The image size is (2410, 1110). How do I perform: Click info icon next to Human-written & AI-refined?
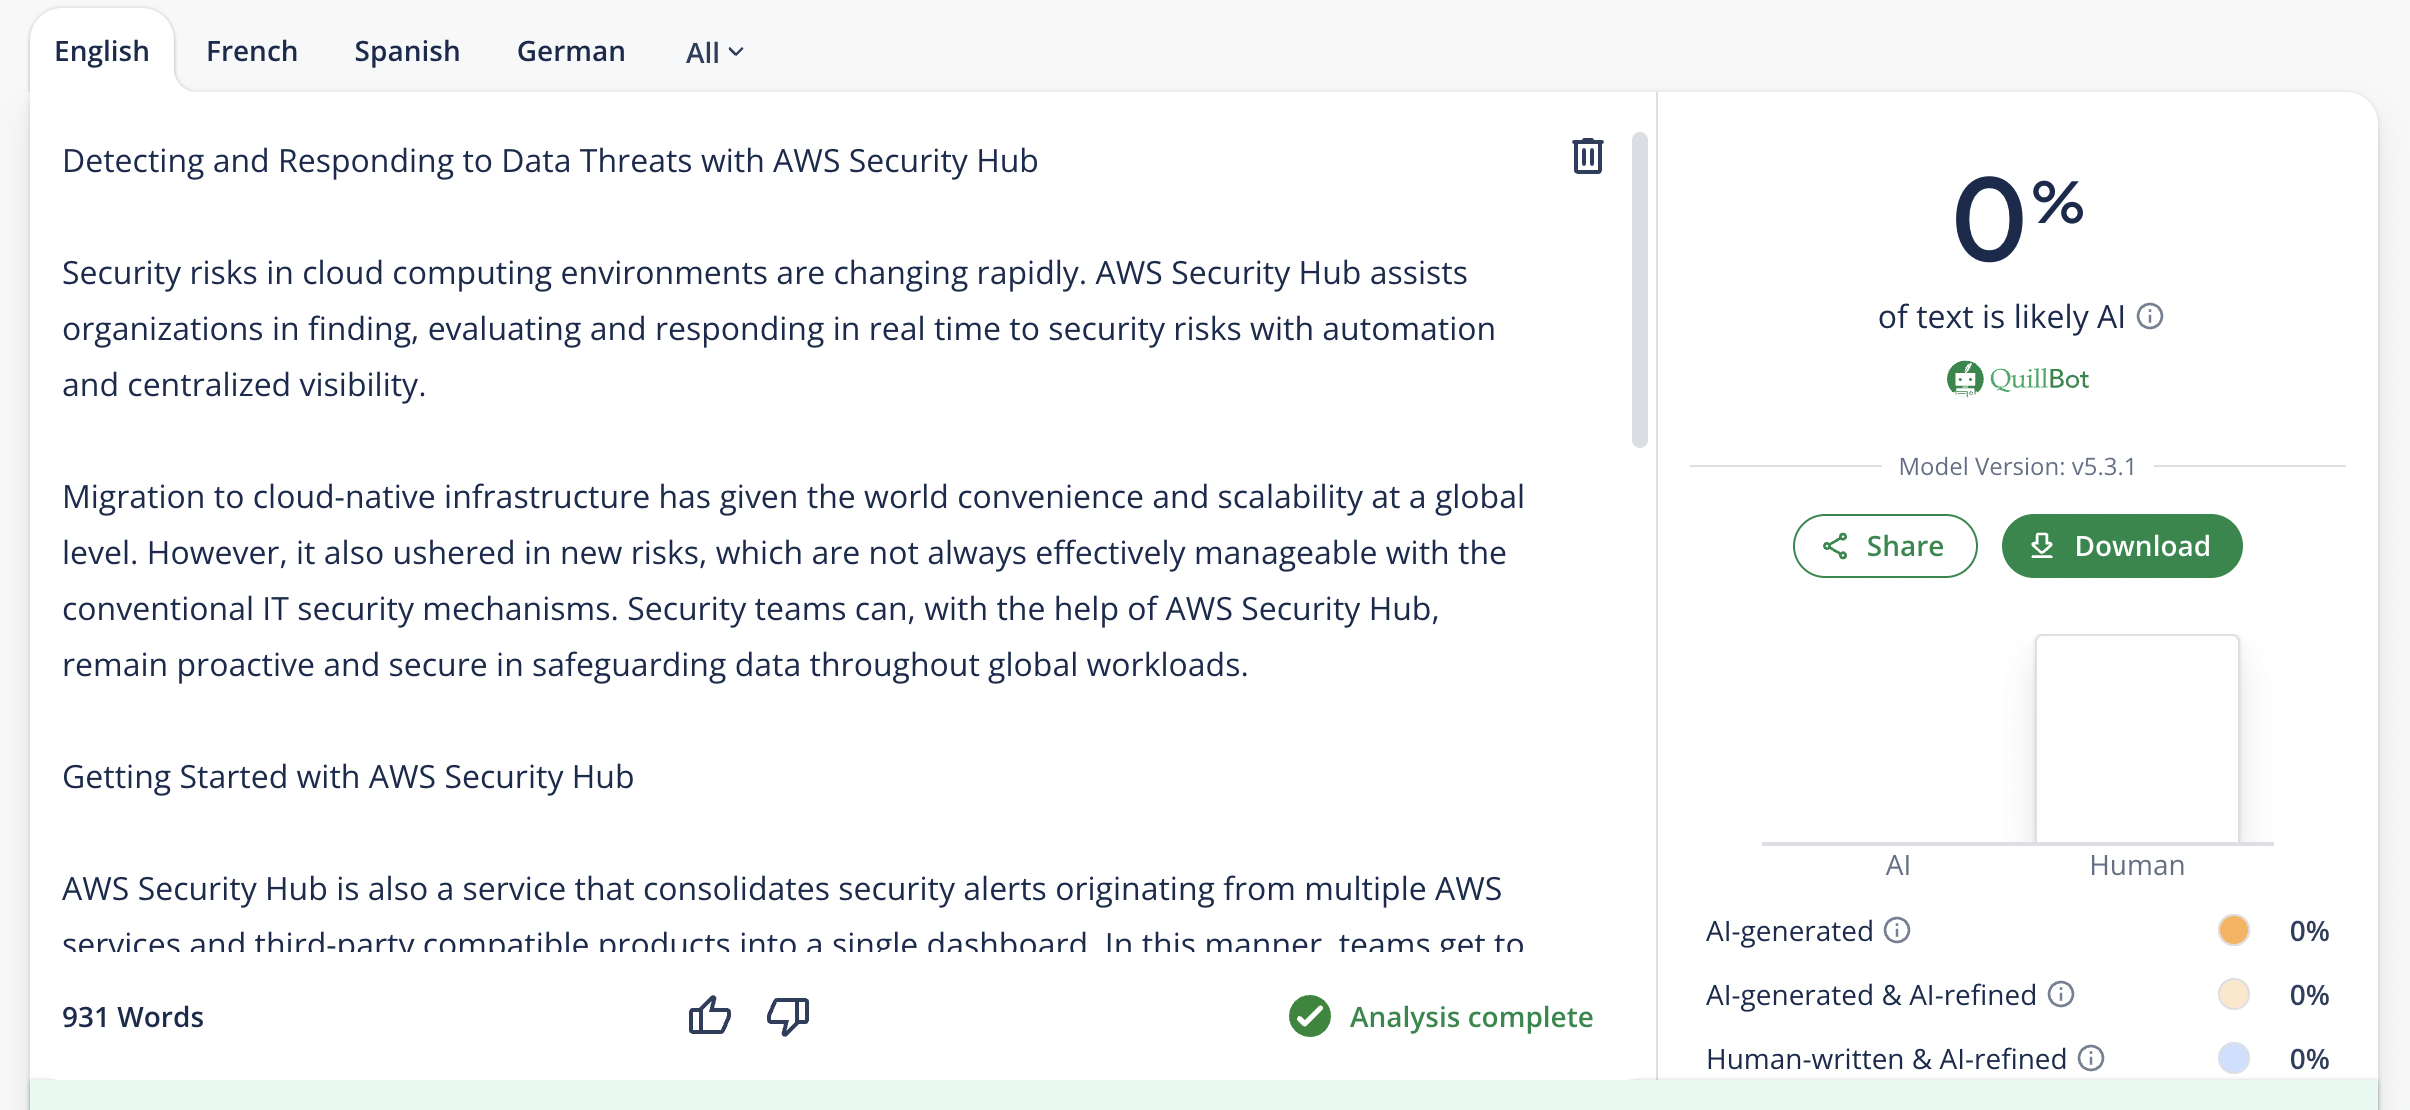click(x=2091, y=1058)
